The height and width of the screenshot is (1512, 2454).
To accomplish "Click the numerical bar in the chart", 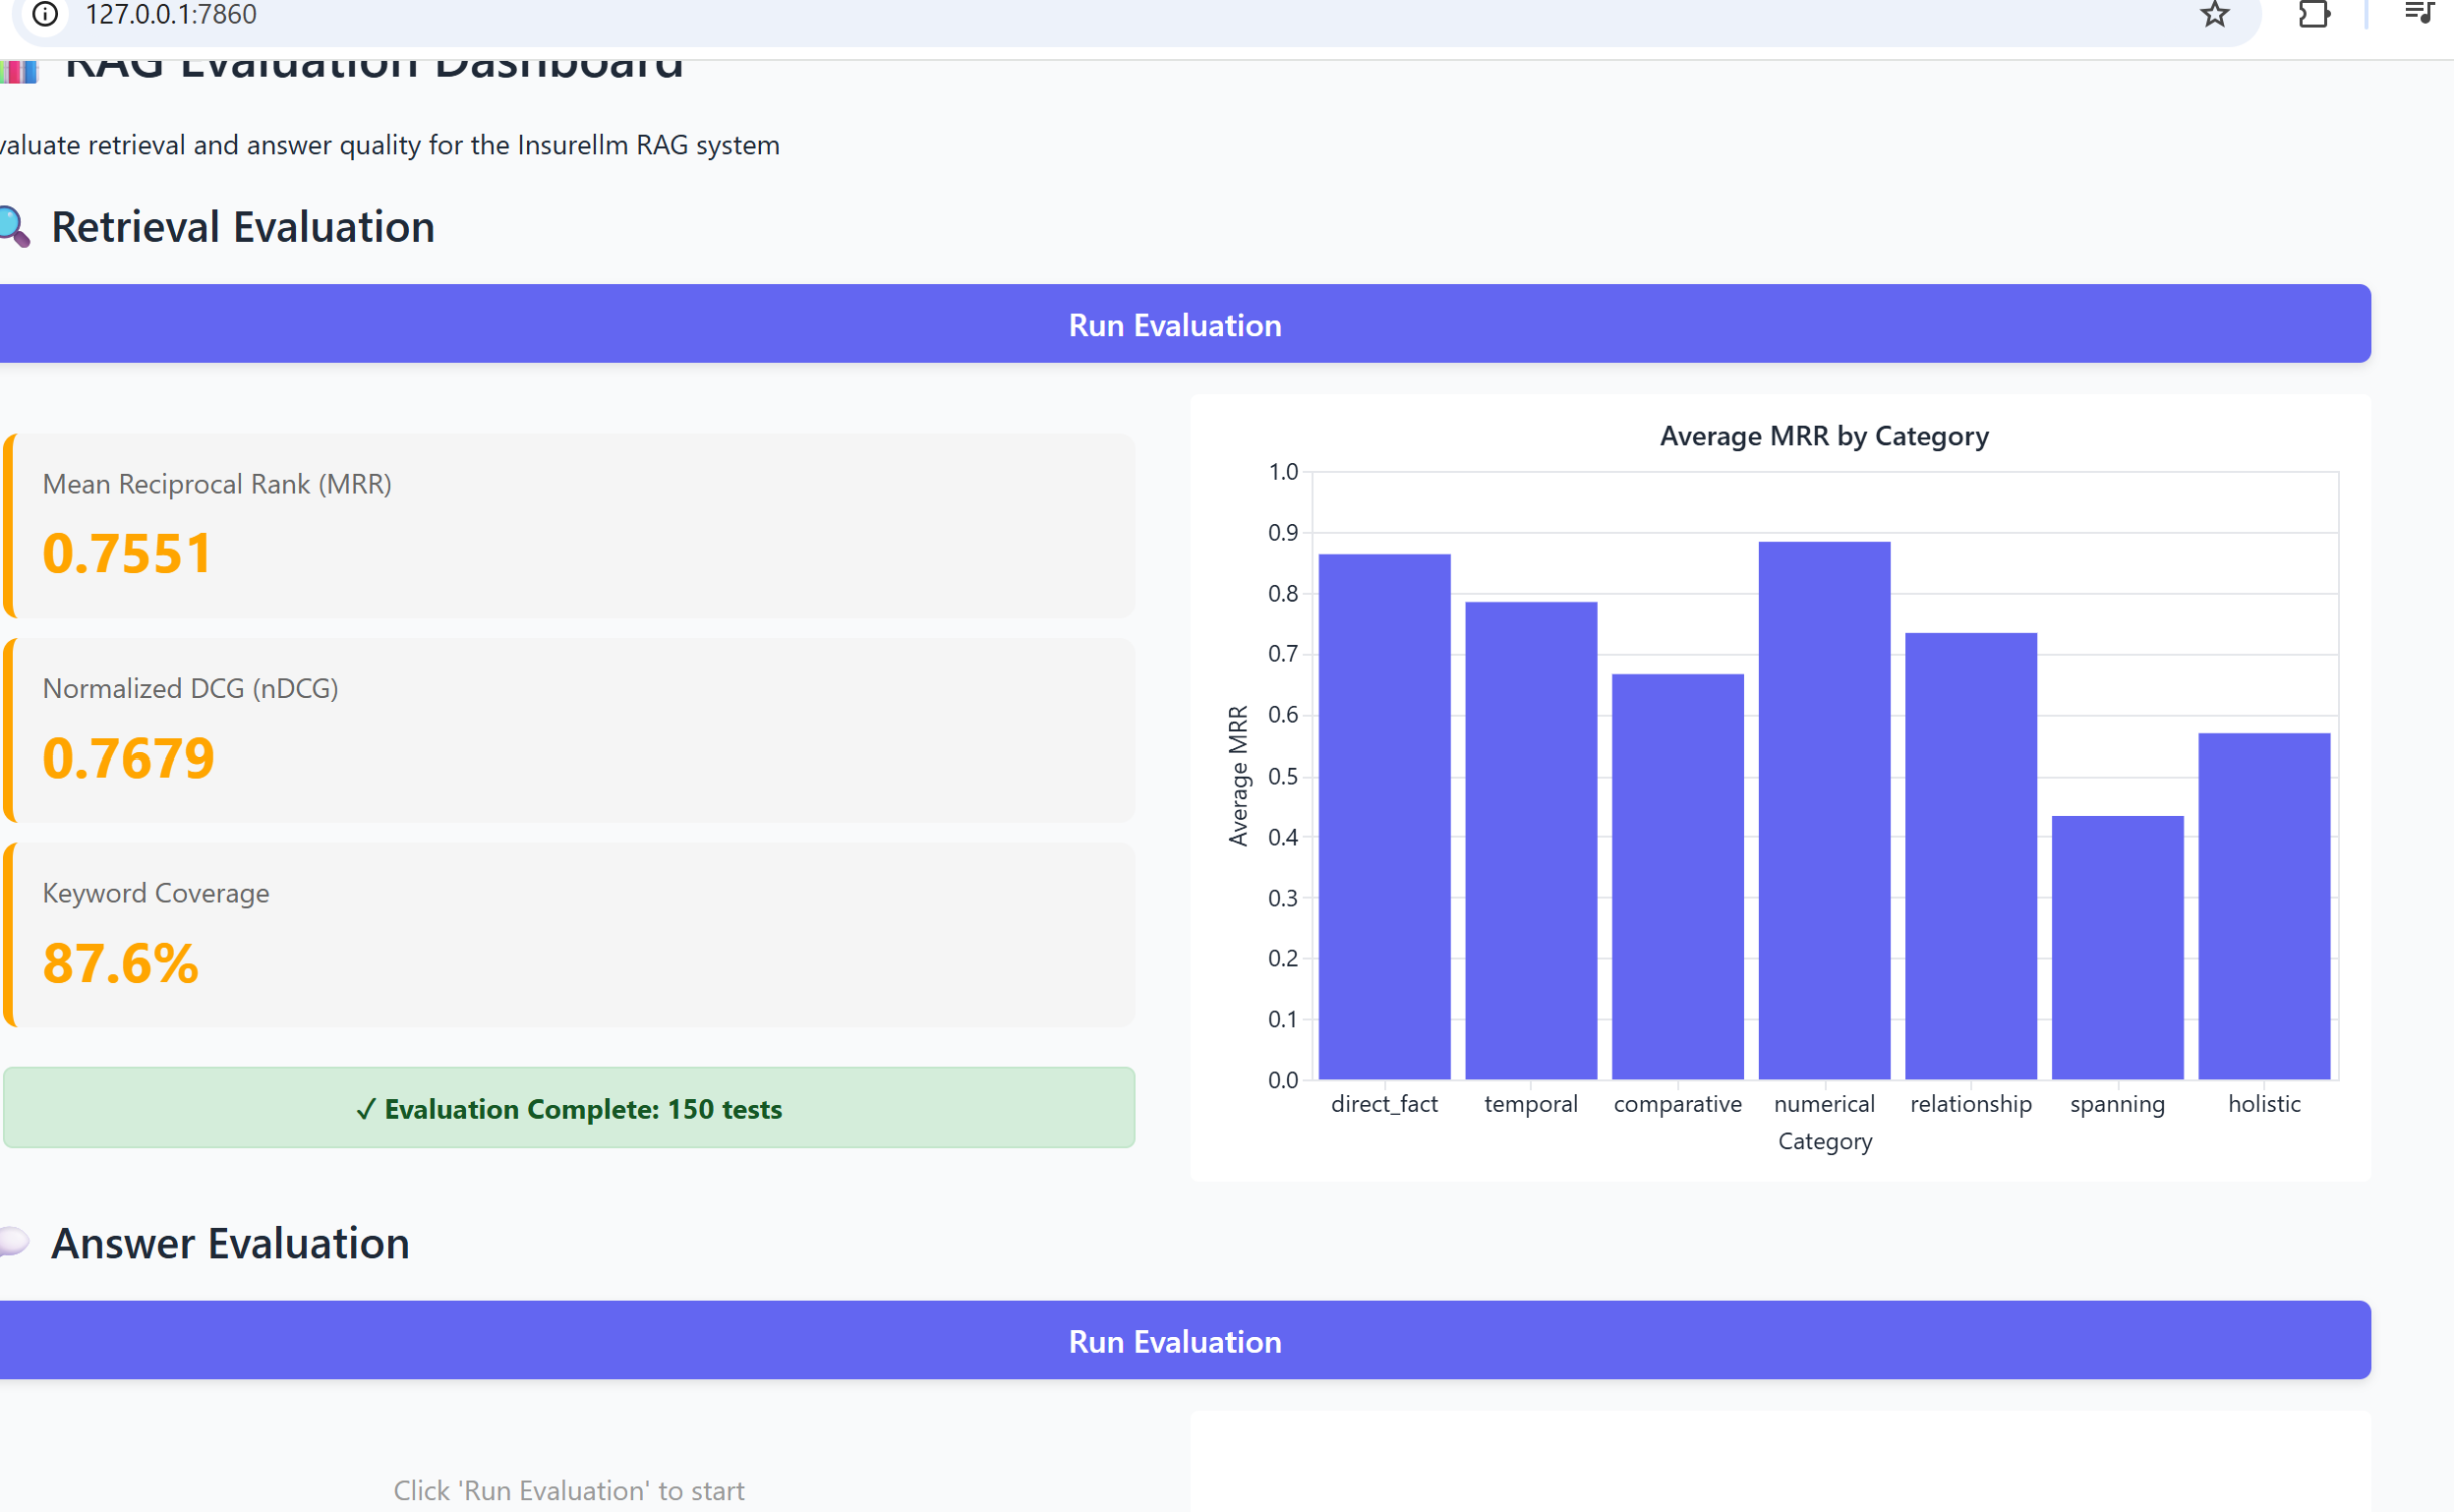I will [1824, 811].
